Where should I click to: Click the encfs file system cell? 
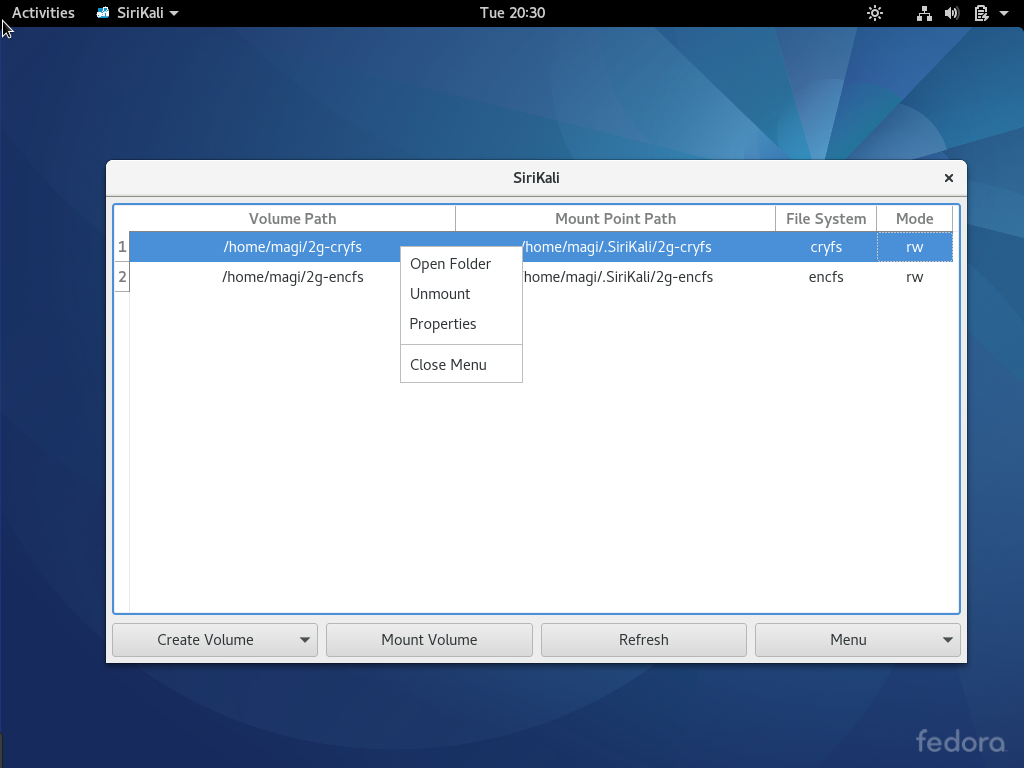(x=826, y=277)
